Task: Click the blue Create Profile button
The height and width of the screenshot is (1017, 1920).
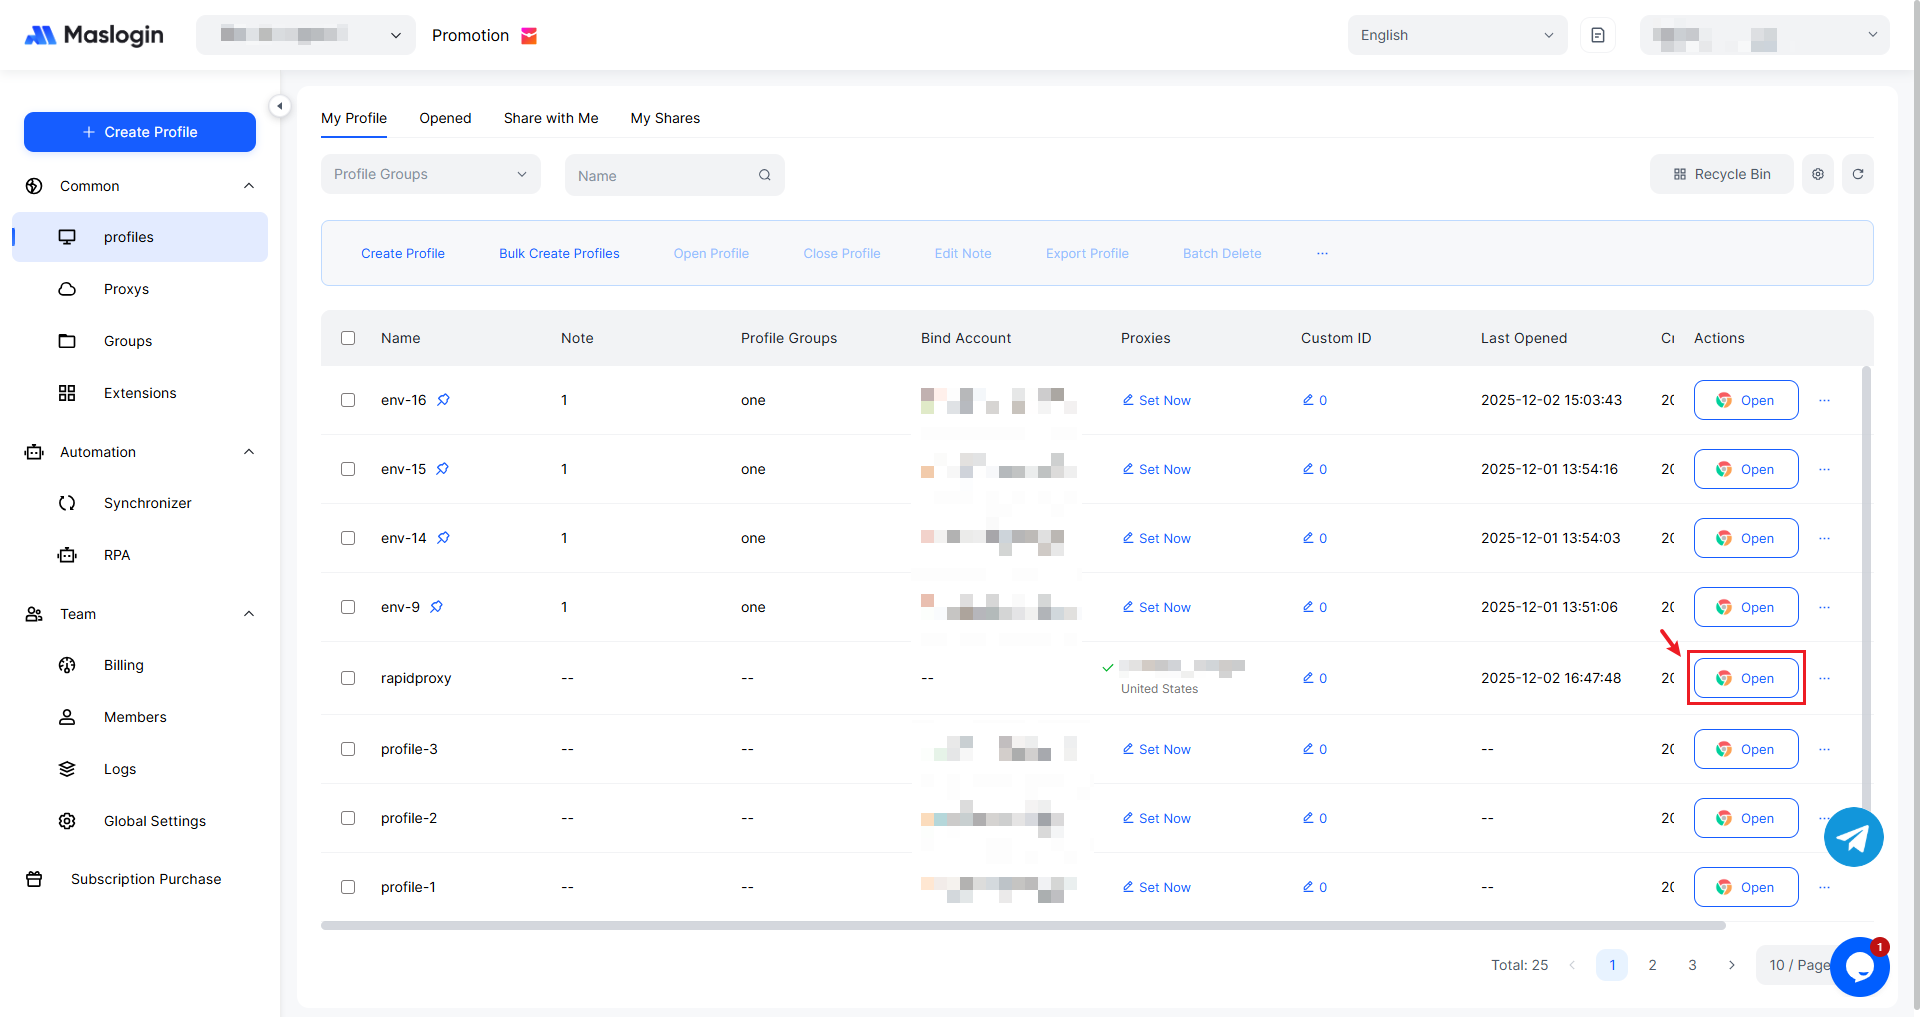Action: pyautogui.click(x=140, y=132)
